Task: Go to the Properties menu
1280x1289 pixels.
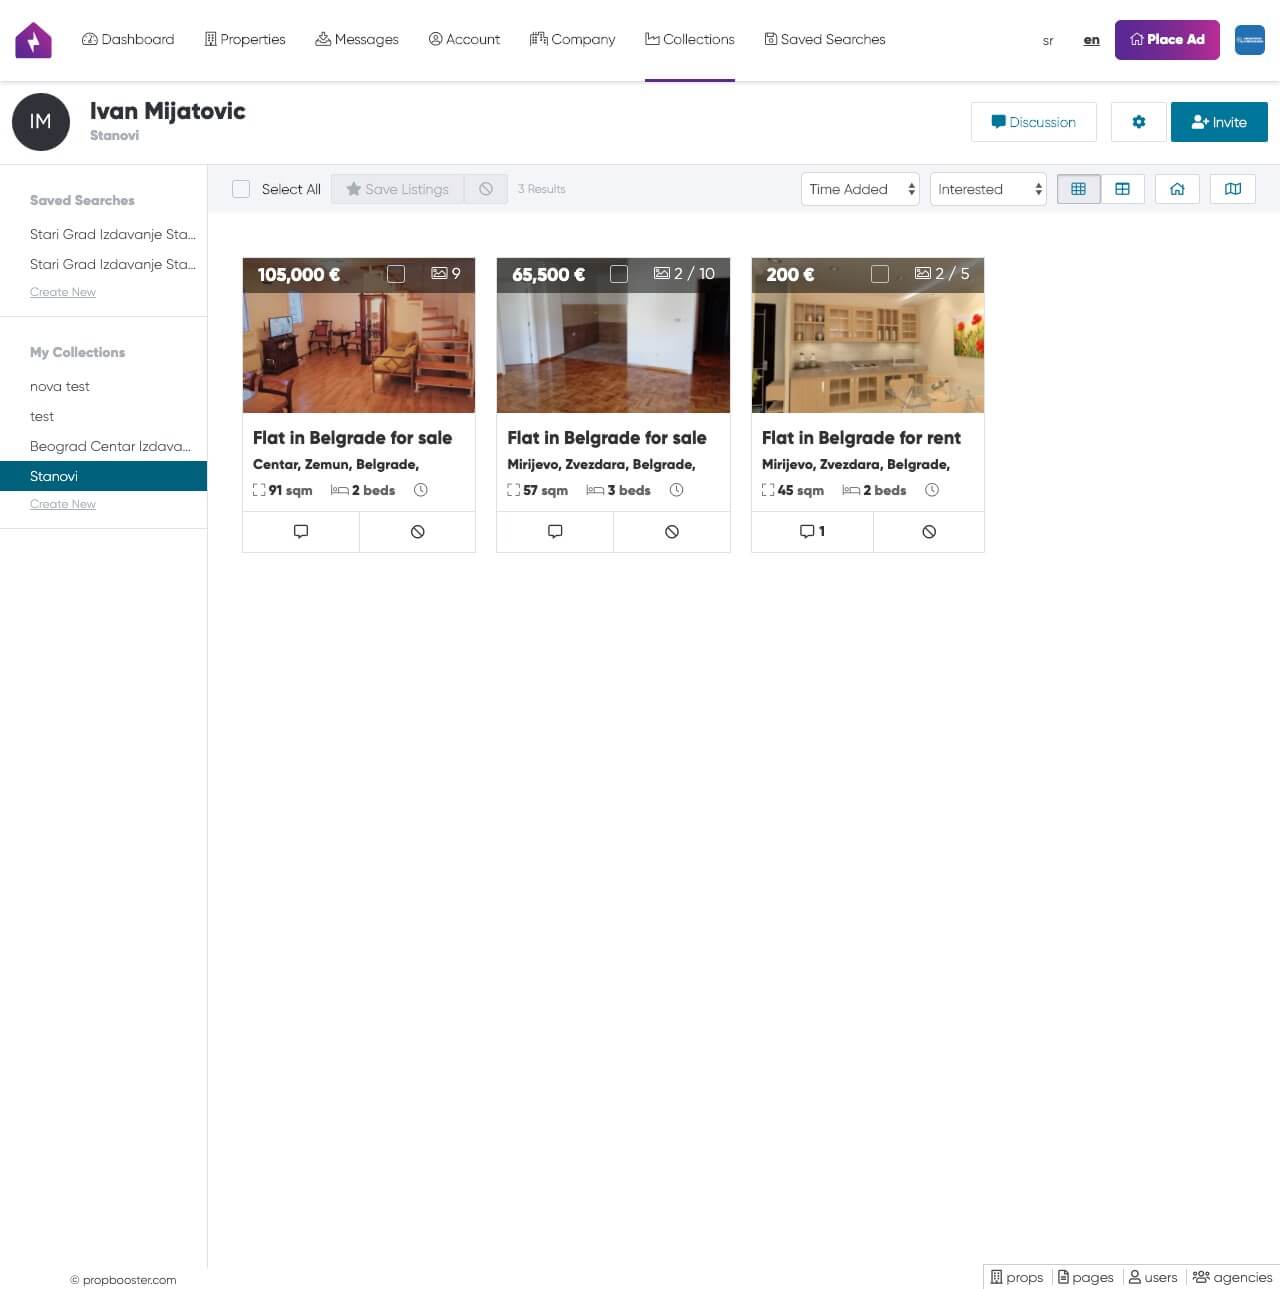Action: (245, 40)
